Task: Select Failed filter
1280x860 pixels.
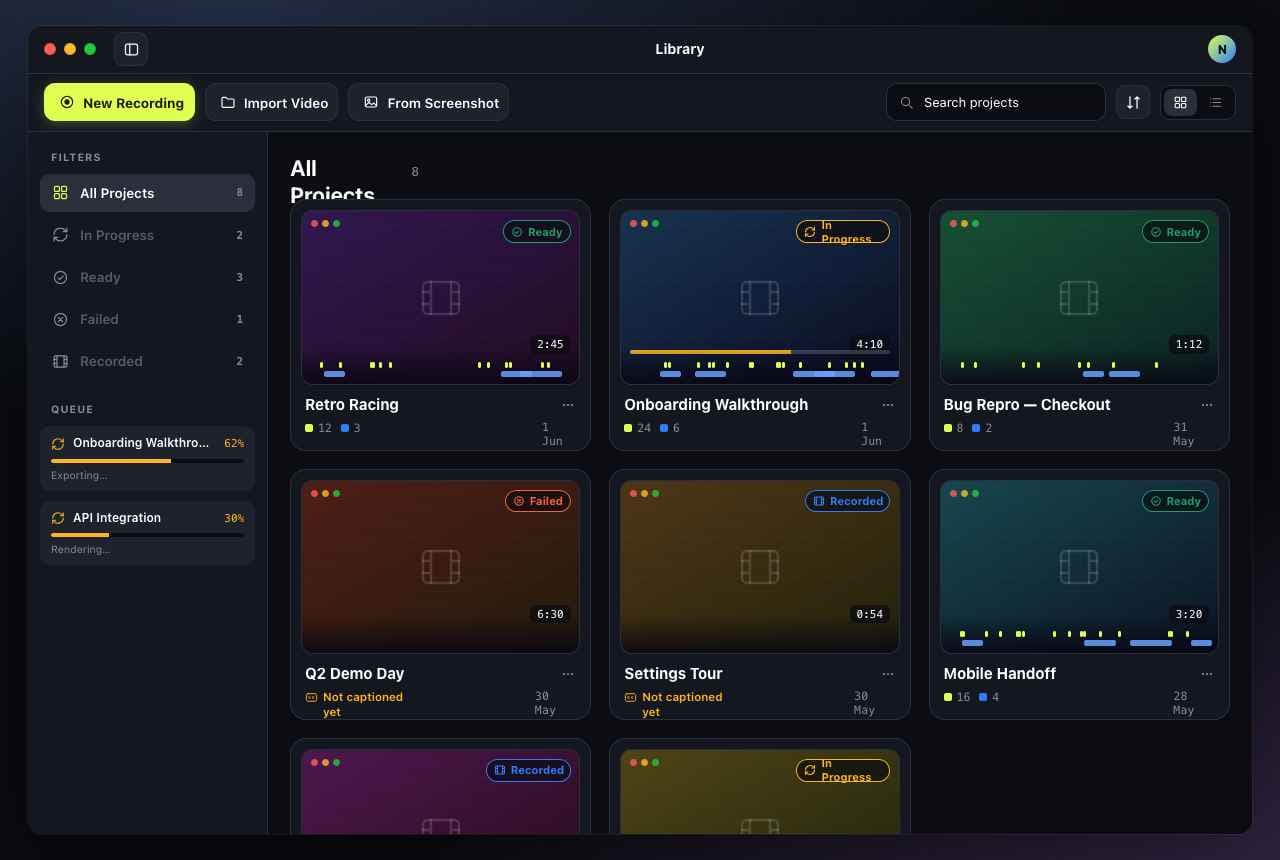Action: [147, 319]
